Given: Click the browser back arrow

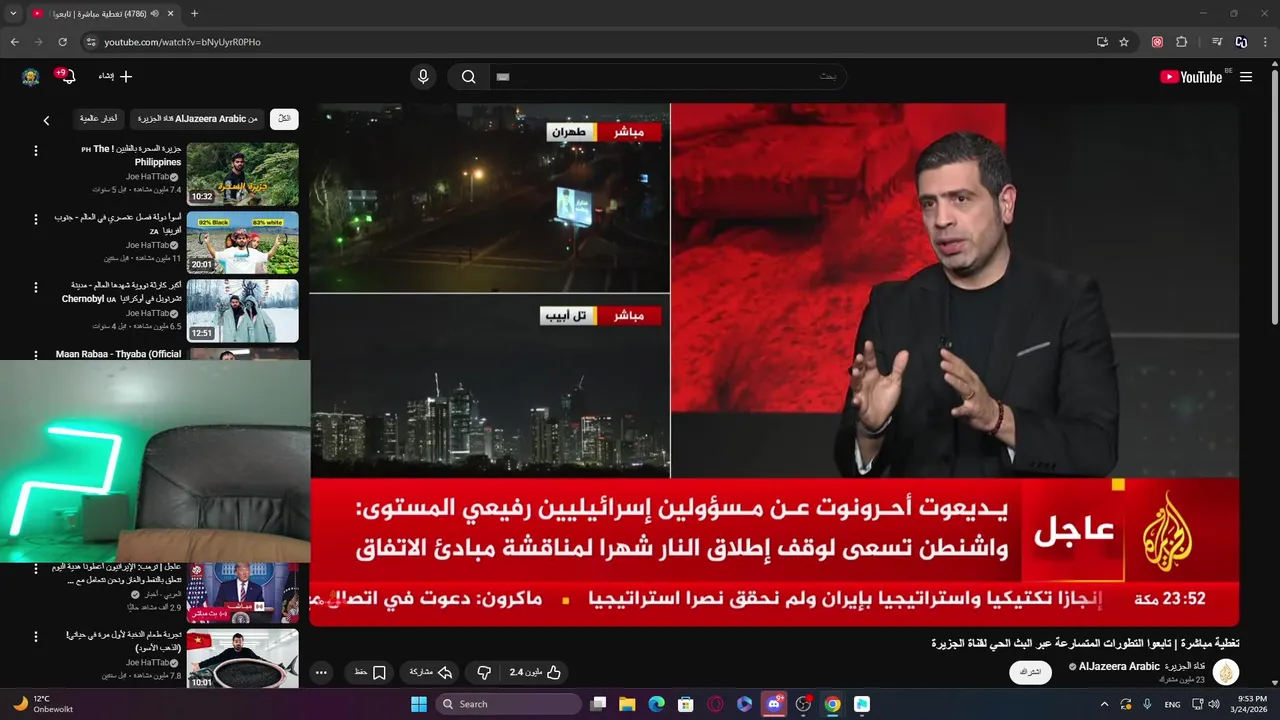Looking at the screenshot, I should pyautogui.click(x=14, y=42).
